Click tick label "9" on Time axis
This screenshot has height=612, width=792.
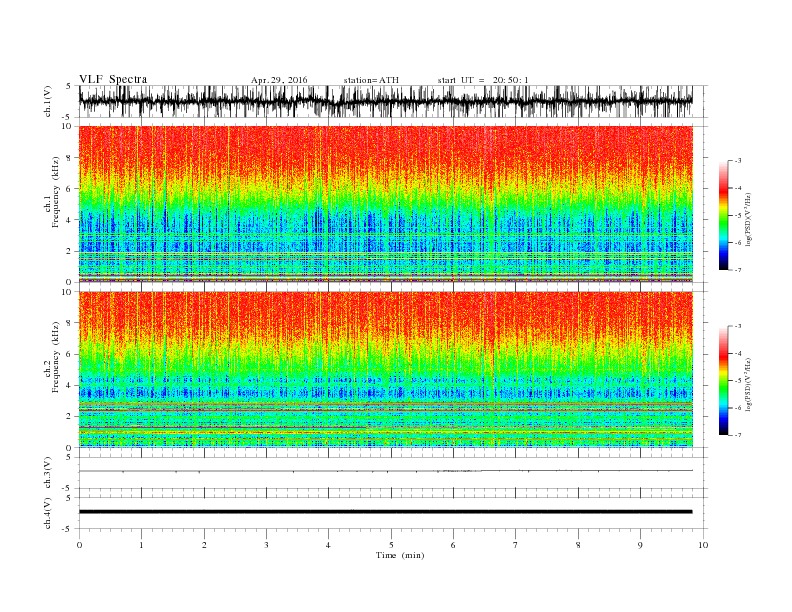click(640, 545)
